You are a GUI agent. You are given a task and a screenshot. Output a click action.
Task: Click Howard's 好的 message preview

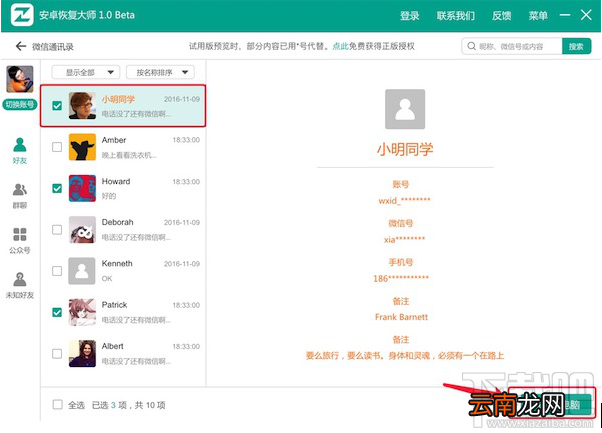(x=109, y=196)
